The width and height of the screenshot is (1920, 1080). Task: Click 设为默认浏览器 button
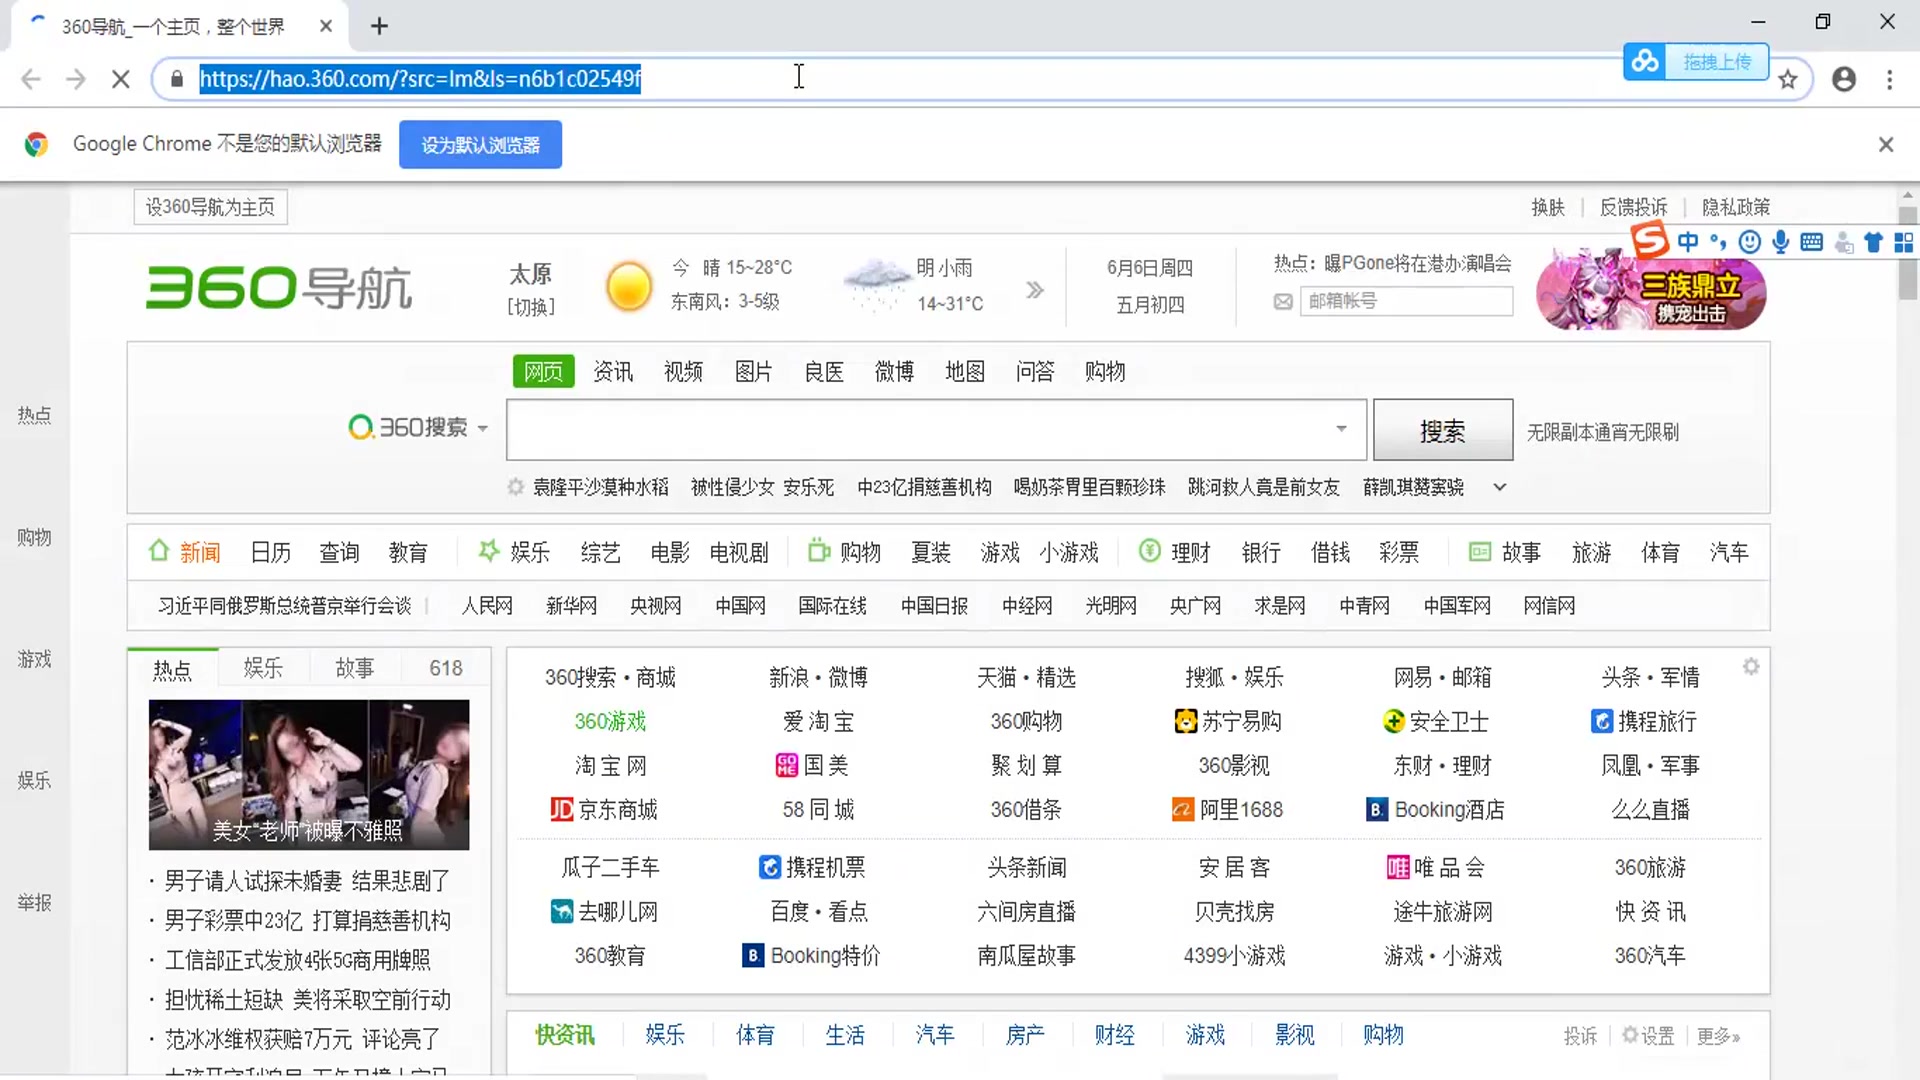[480, 145]
